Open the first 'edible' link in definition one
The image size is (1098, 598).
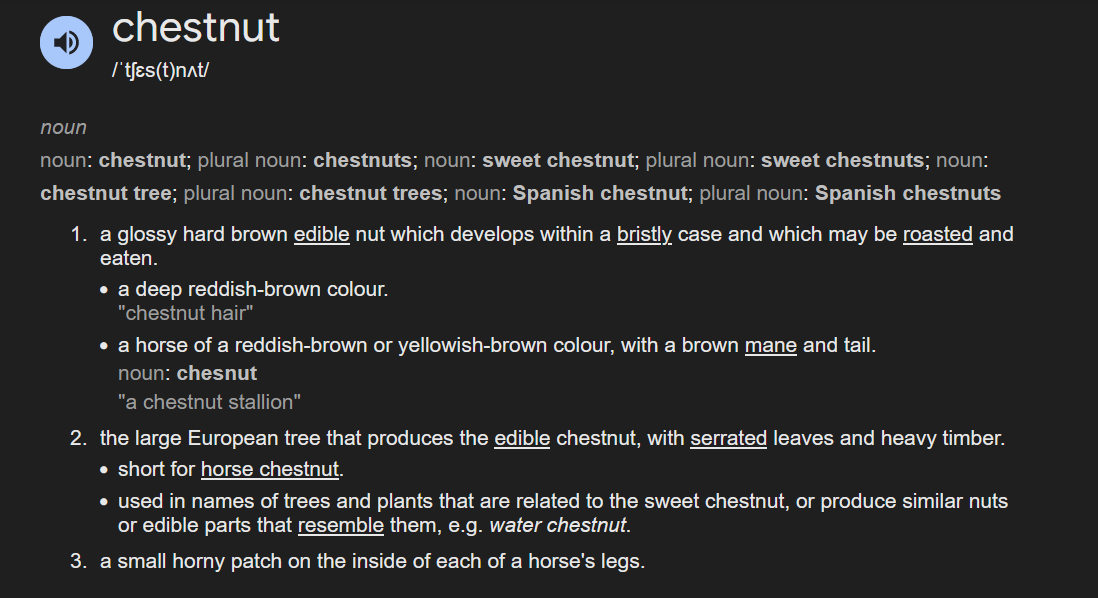coord(321,234)
